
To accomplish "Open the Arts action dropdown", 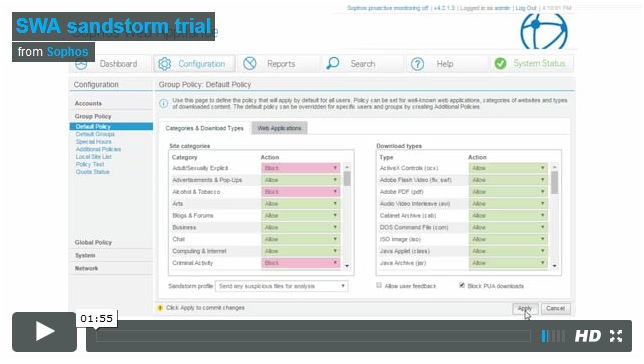I will (x=301, y=204).
